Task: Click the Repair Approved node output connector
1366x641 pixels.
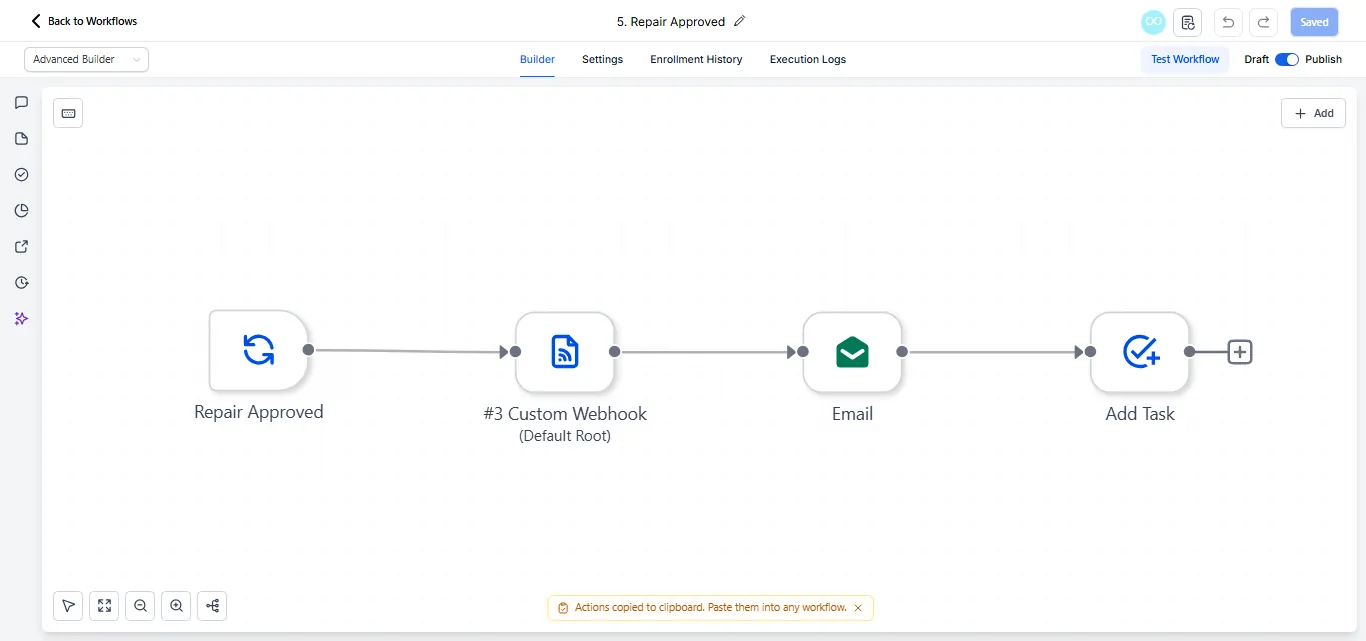Action: point(308,350)
